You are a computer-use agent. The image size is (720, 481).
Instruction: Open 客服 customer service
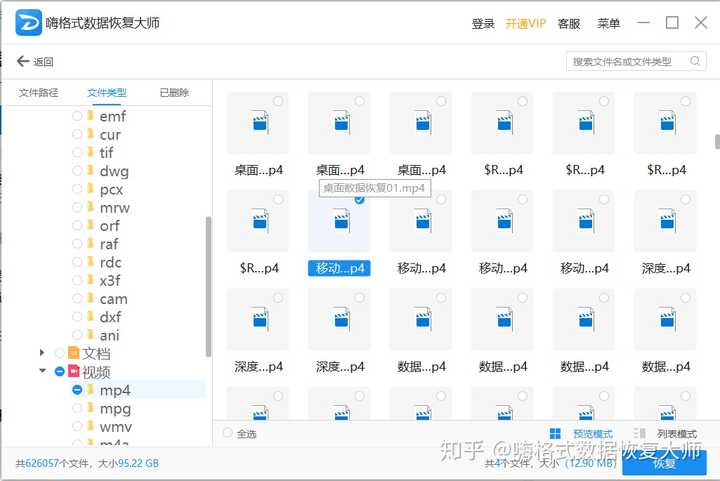click(568, 23)
